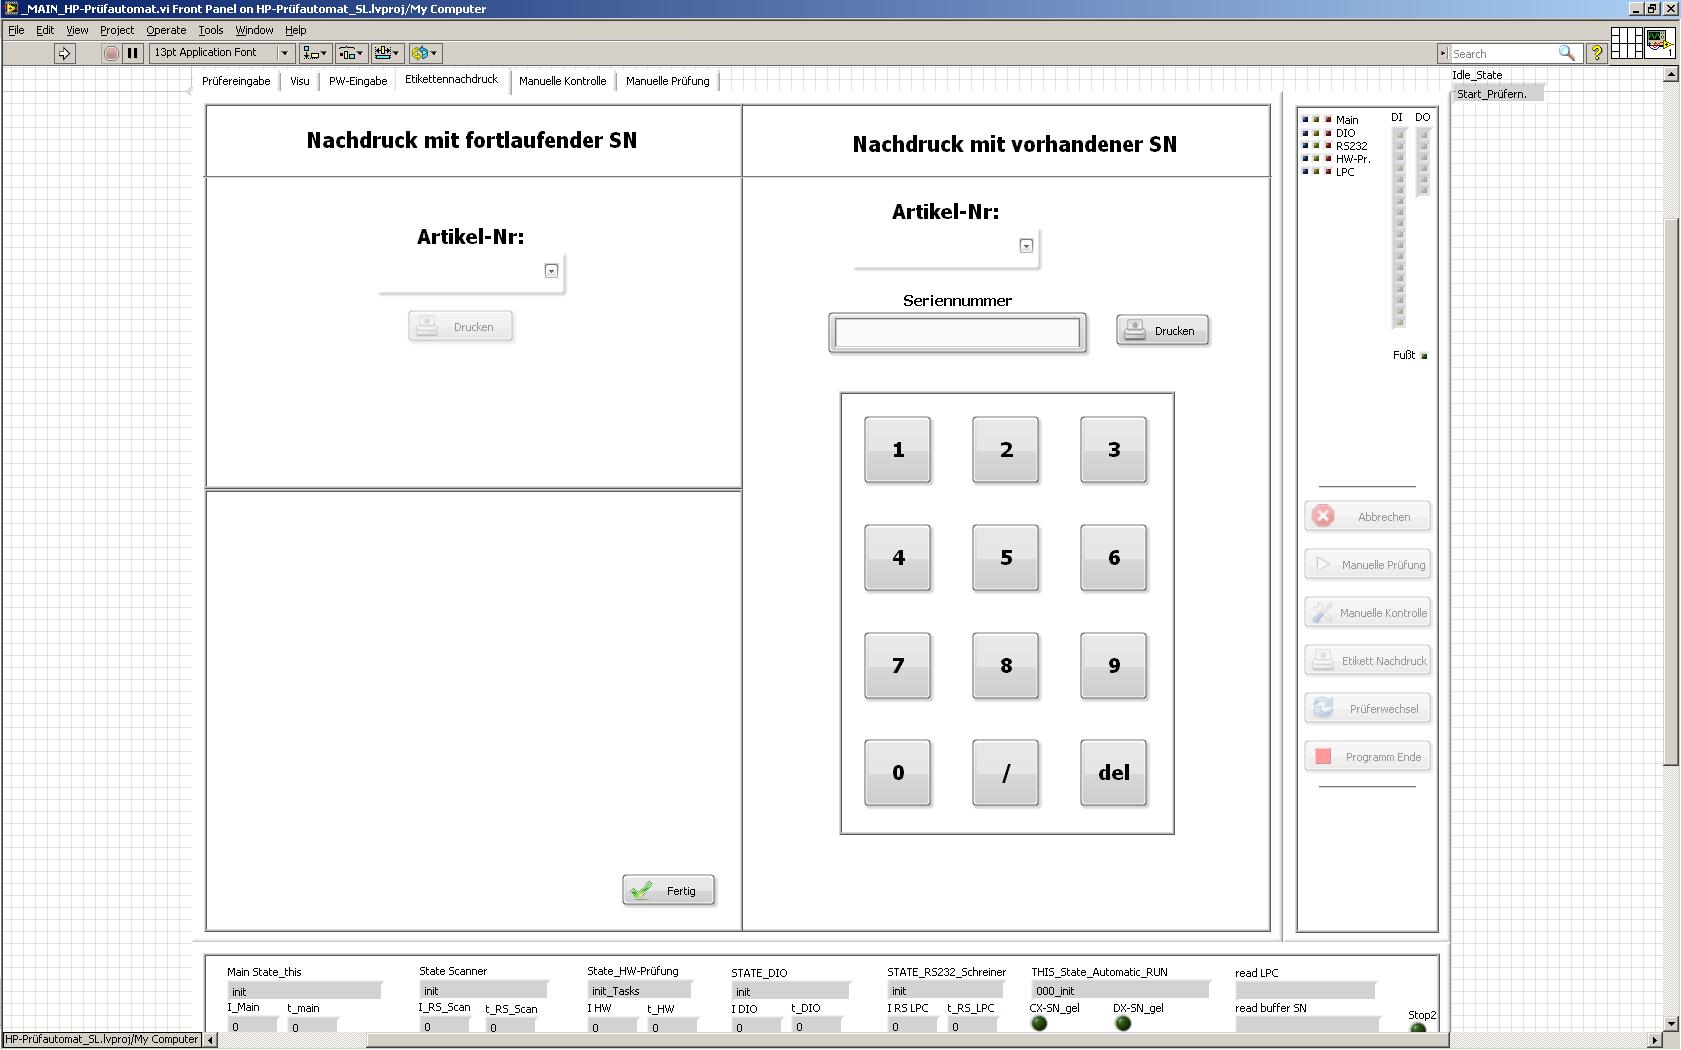Open Artikel-Nr dropdown under fortlaufender SN
The image size is (1681, 1050).
point(551,271)
